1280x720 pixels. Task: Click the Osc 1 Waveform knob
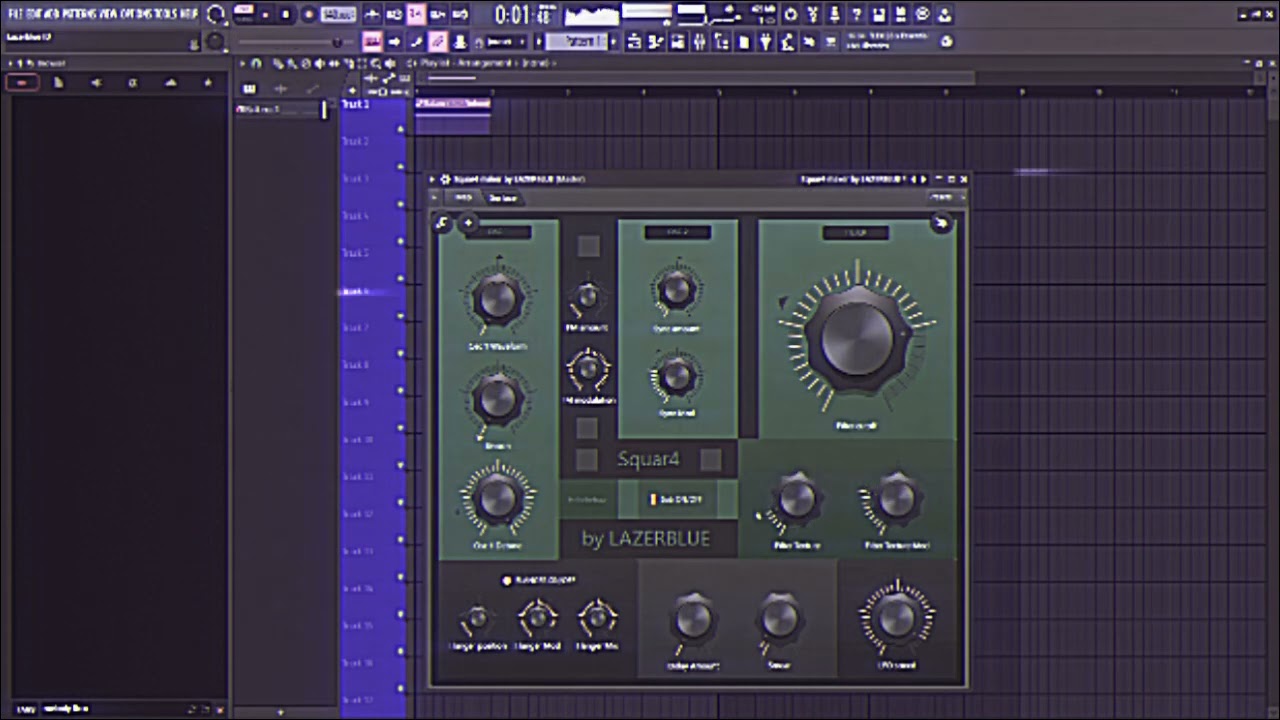tap(497, 298)
